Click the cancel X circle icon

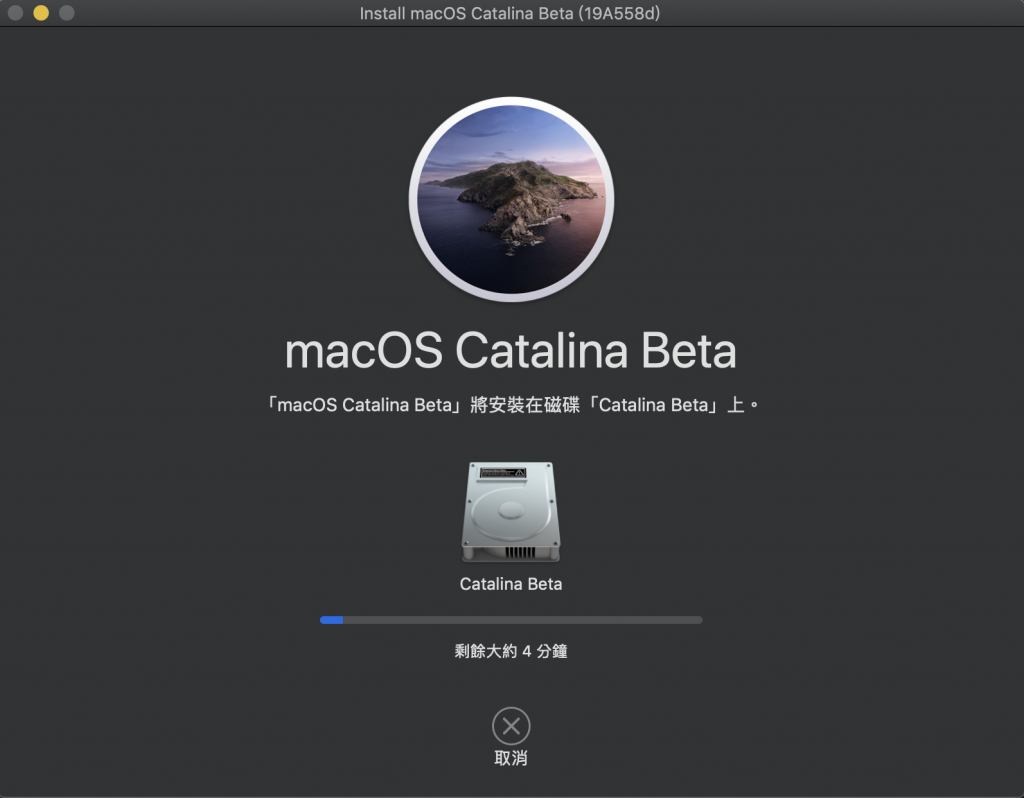(511, 726)
